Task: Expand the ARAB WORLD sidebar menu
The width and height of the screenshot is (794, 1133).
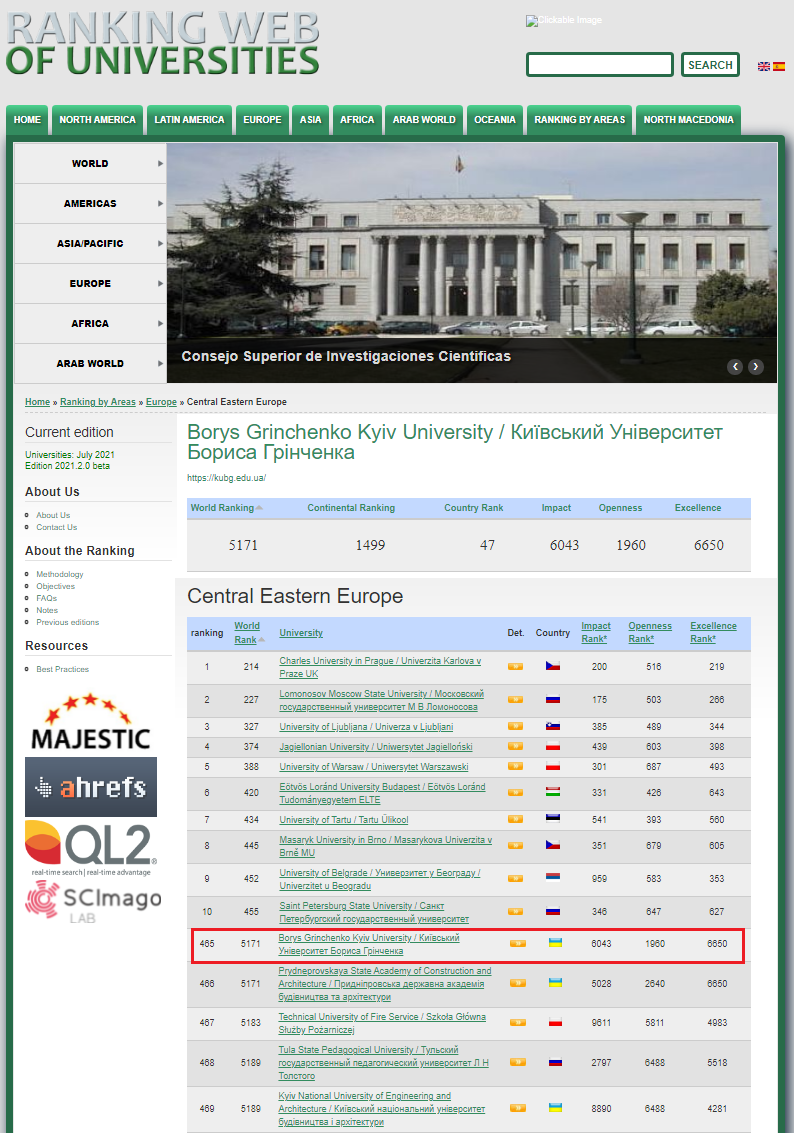Action: (x=90, y=363)
